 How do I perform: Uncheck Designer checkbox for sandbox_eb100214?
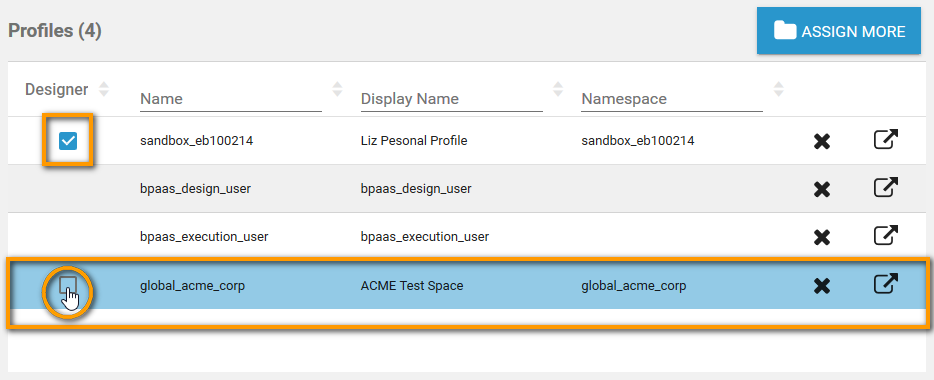pos(68,141)
